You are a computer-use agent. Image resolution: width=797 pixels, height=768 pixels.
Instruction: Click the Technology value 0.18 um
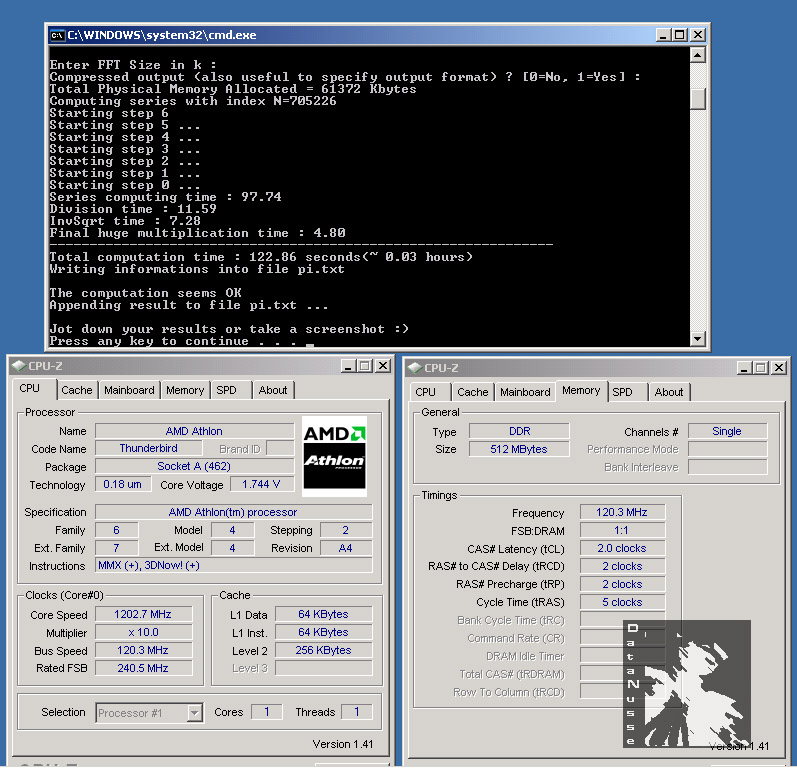point(122,484)
